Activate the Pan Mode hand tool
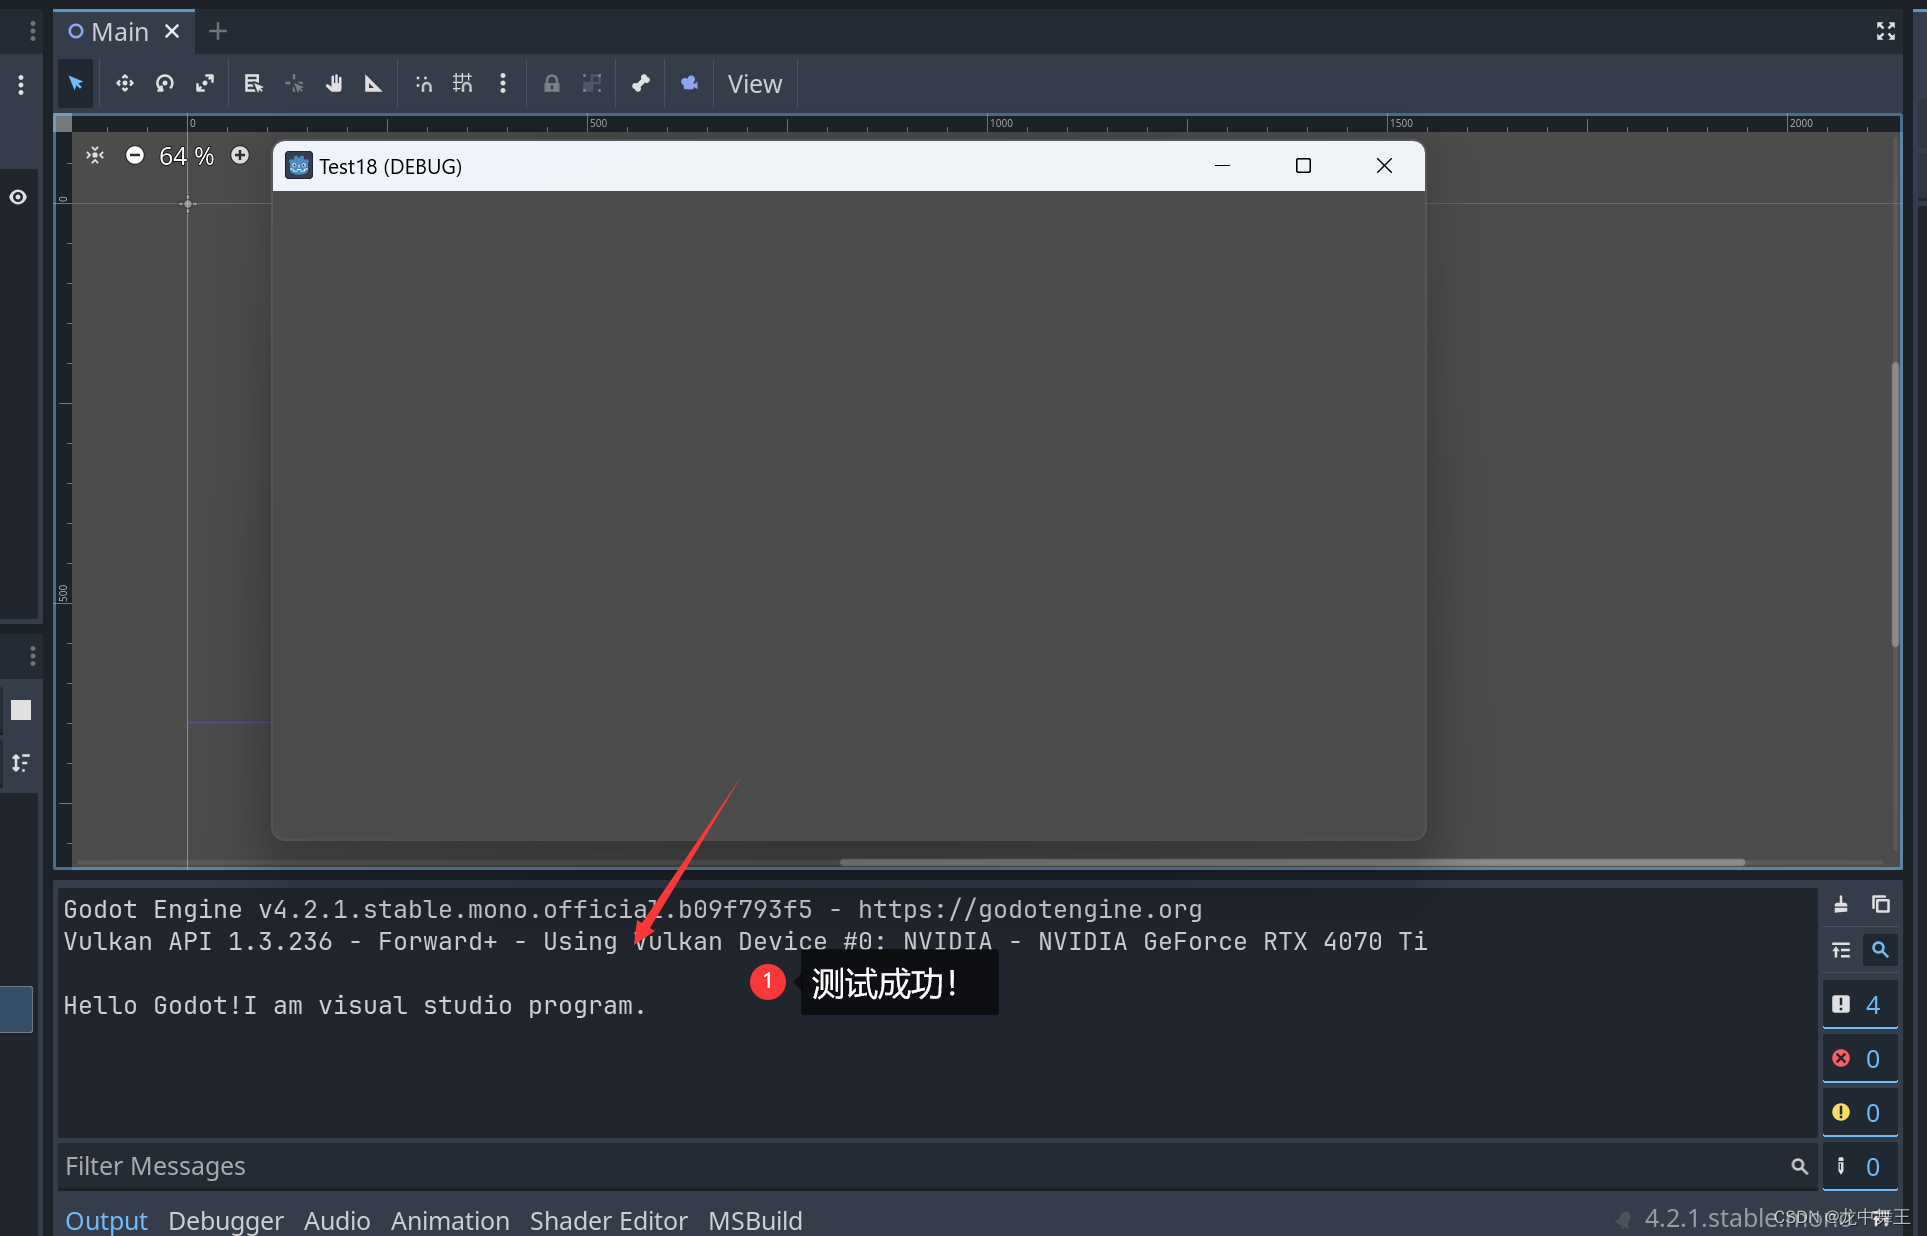This screenshot has height=1236, width=1927. click(334, 84)
